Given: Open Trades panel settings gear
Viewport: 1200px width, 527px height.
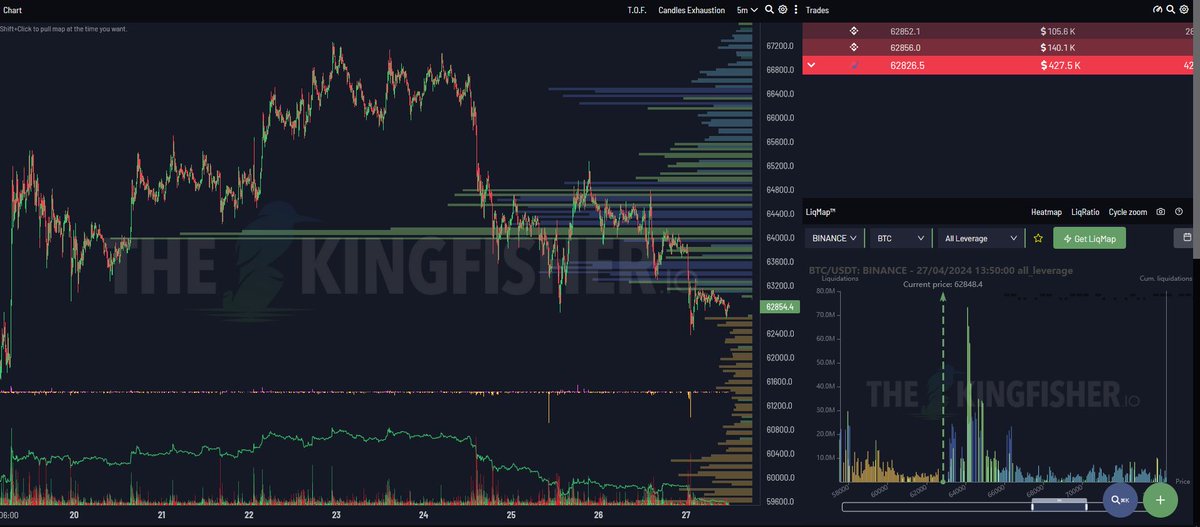Looking at the screenshot, I should [x=1183, y=9].
